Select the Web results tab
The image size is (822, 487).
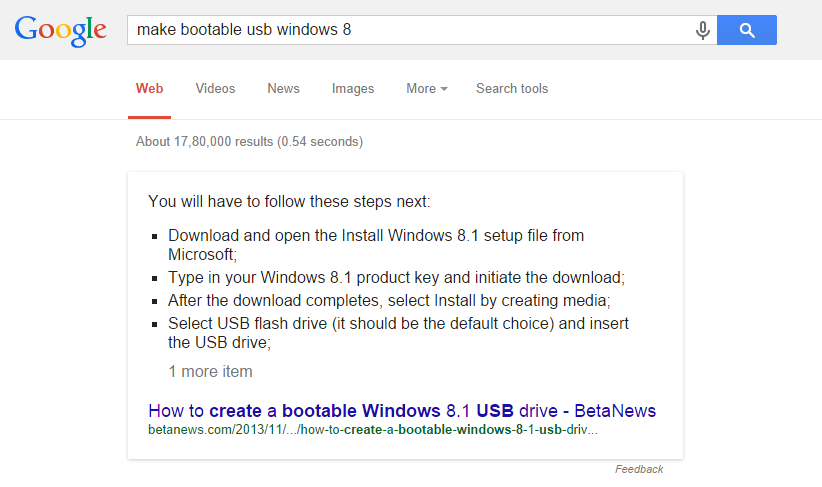150,89
